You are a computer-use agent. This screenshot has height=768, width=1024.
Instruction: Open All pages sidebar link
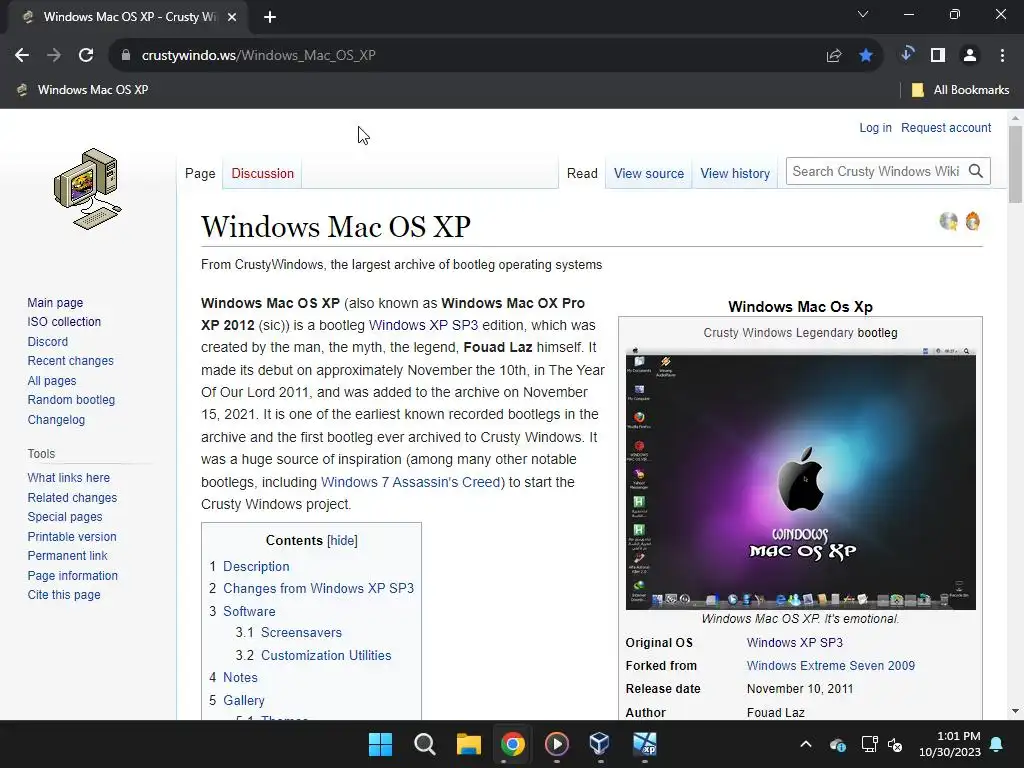52,381
